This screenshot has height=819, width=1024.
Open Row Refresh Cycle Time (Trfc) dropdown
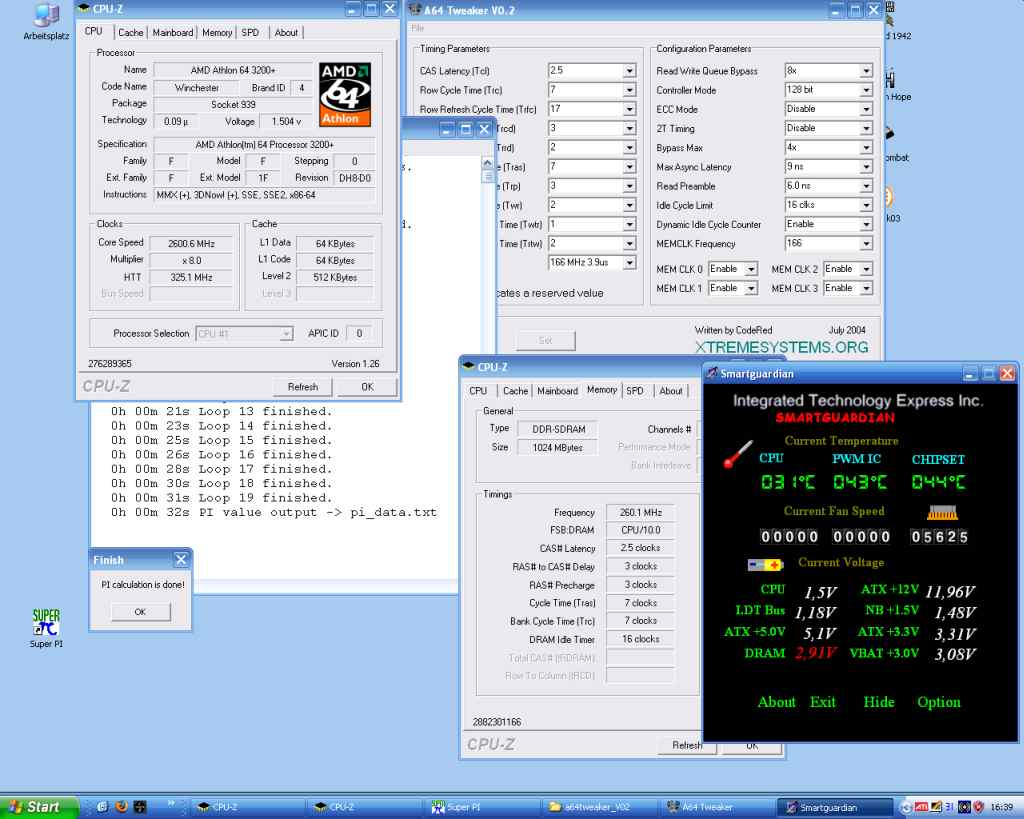tap(630, 109)
